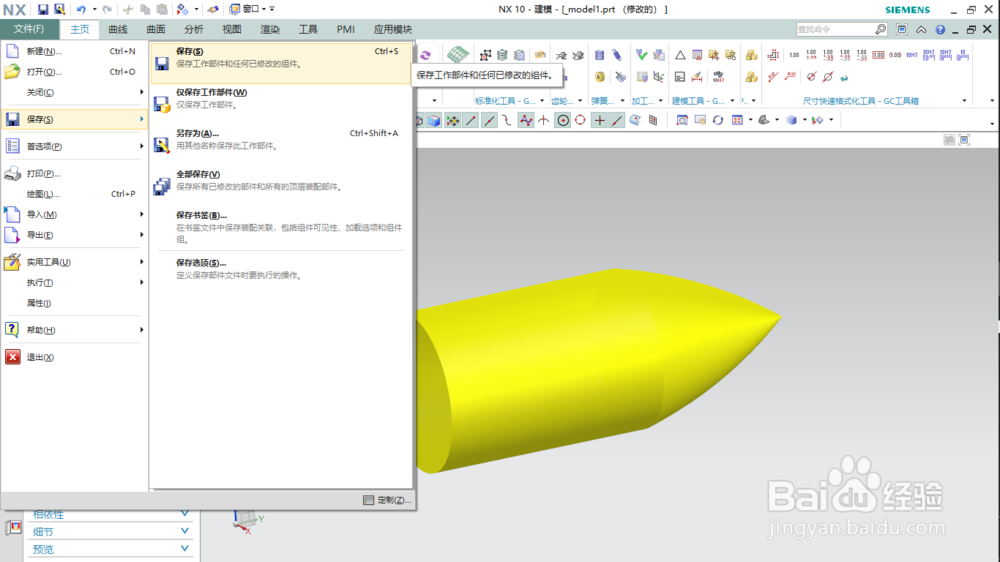1000x562 pixels.
Task: Click the Redo arrow icon
Action: pyautogui.click(x=107, y=9)
